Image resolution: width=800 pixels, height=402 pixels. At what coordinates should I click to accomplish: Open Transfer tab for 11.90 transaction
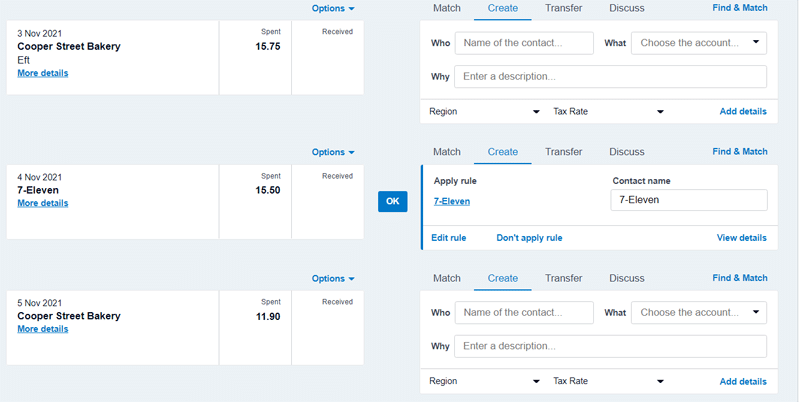564,278
